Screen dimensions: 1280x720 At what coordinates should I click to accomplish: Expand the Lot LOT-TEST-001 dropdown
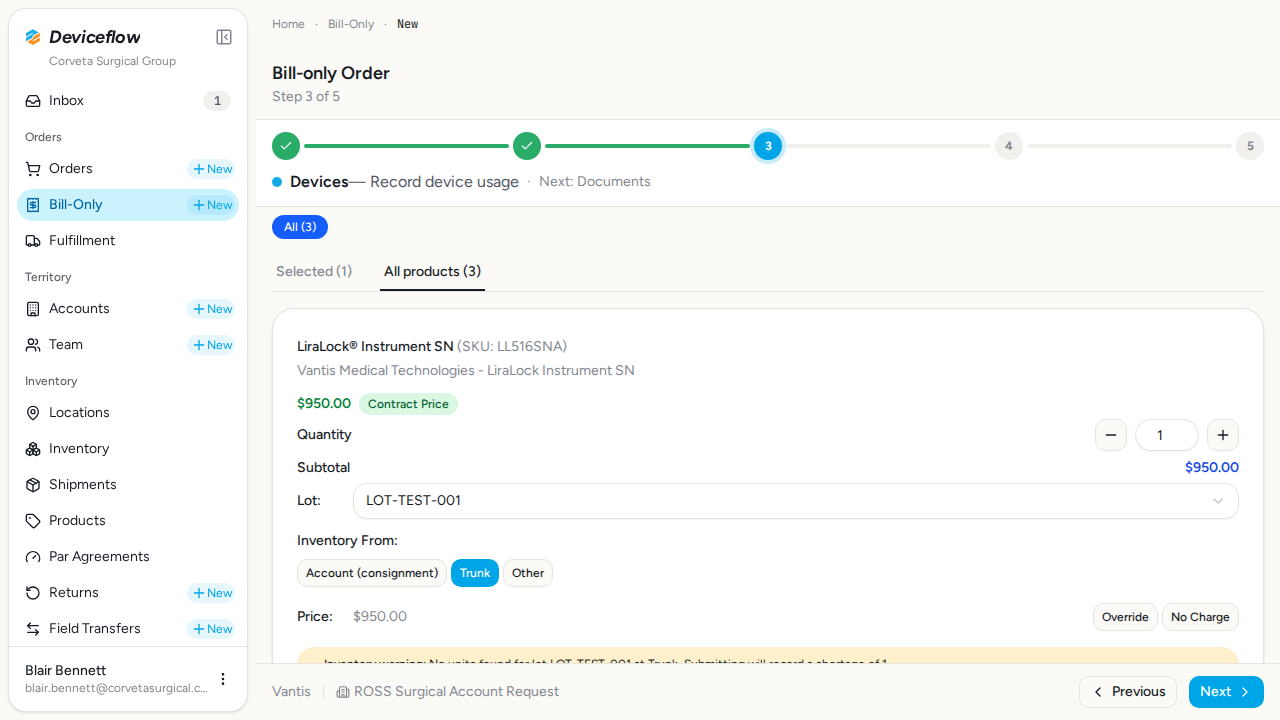(x=796, y=501)
